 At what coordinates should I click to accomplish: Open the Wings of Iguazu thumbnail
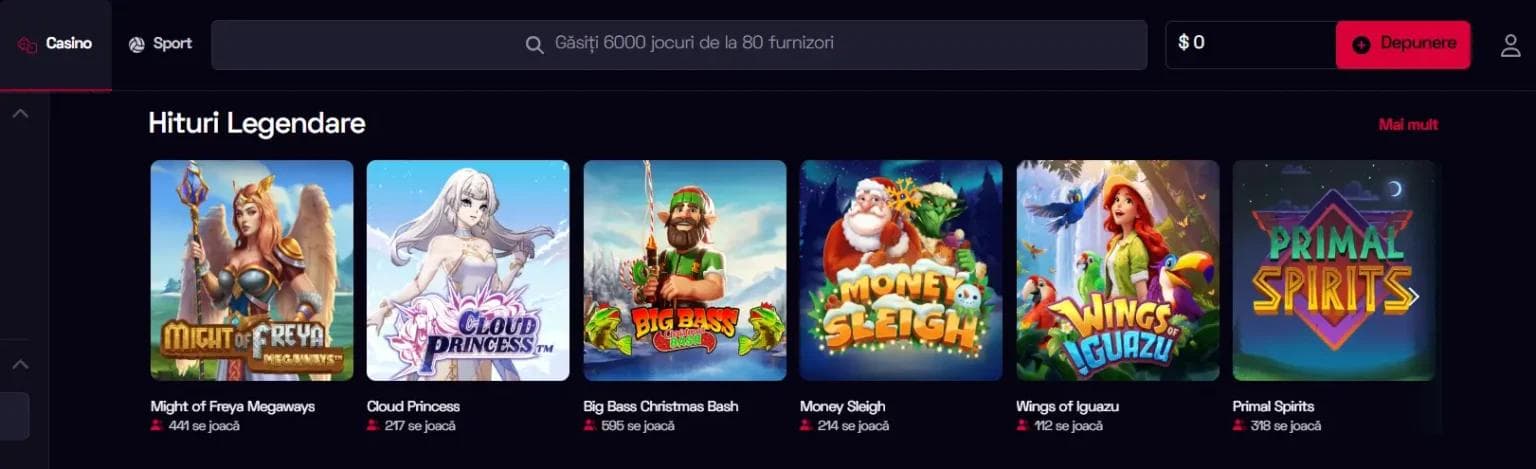(x=1118, y=270)
